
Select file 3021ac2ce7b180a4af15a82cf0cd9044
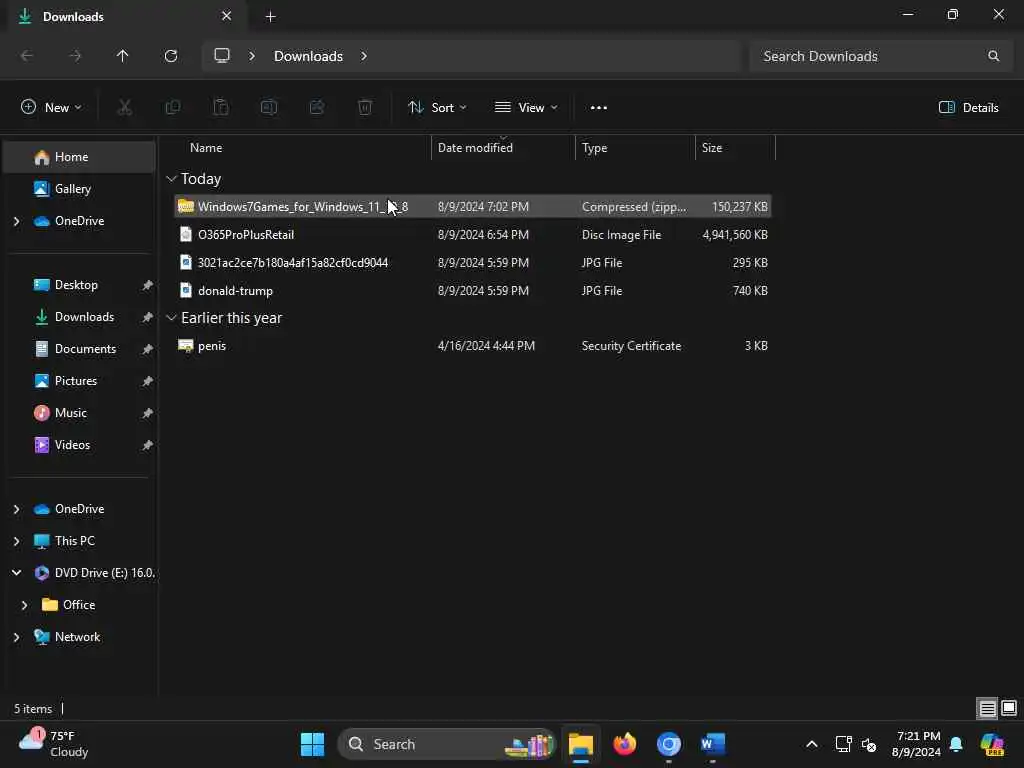[473, 263]
